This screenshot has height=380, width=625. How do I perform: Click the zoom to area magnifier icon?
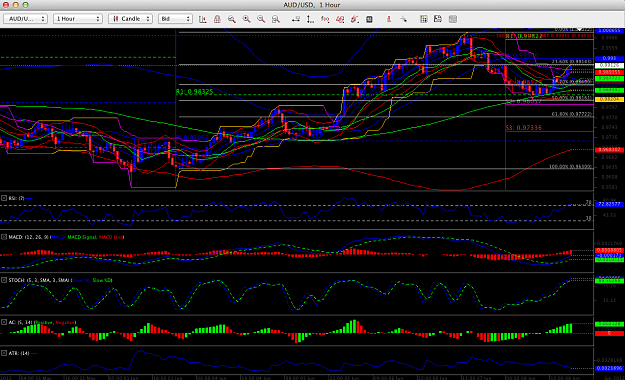click(x=232, y=19)
